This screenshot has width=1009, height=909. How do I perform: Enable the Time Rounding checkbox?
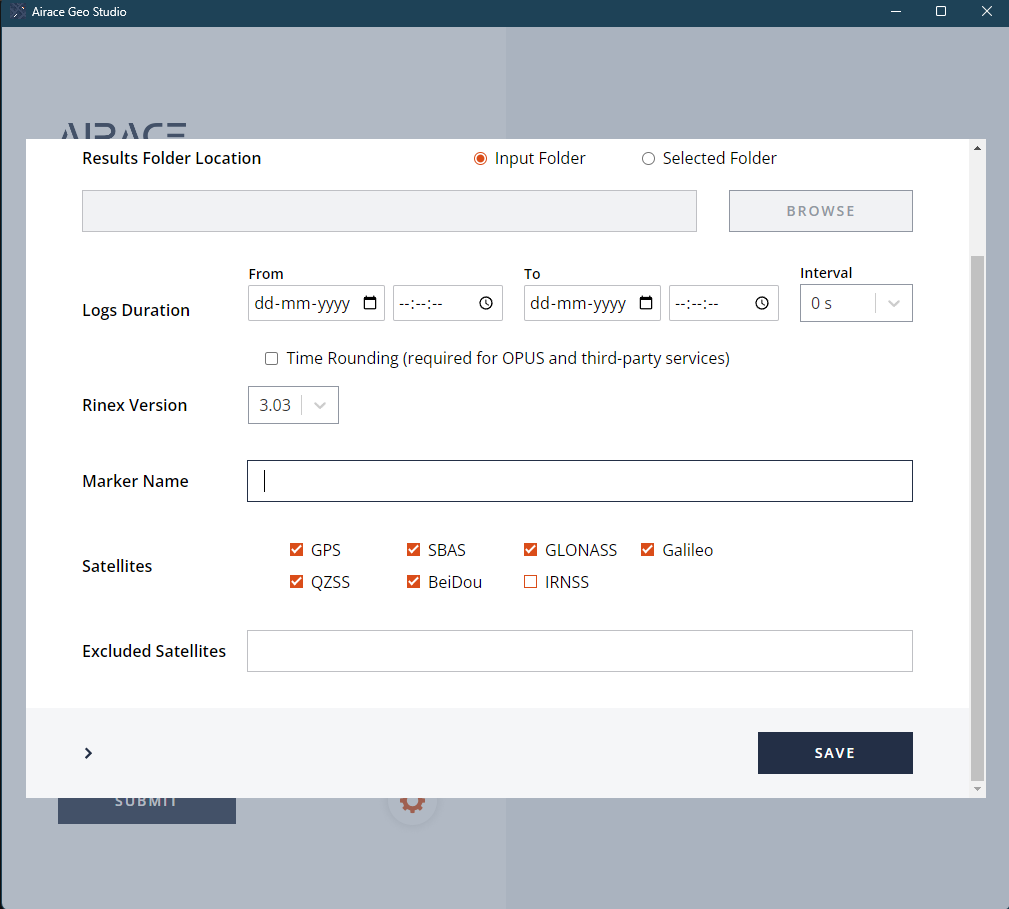[x=271, y=358]
